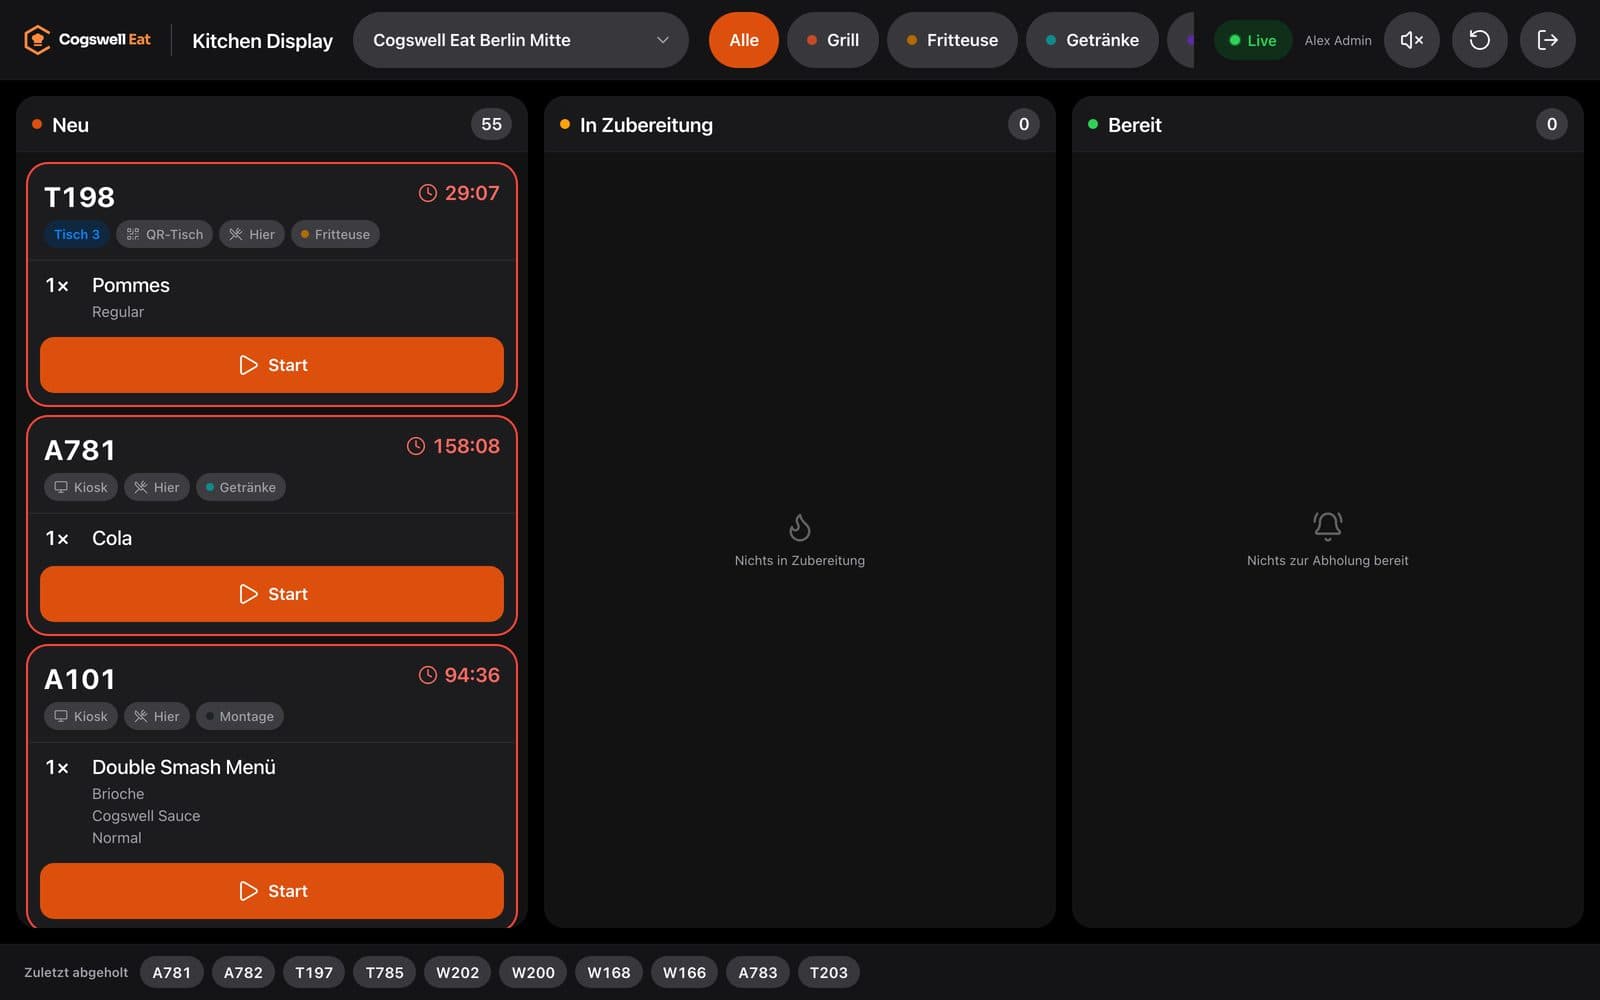1600x1000 pixels.
Task: Click the Montage tag on order A101
Action: [240, 716]
